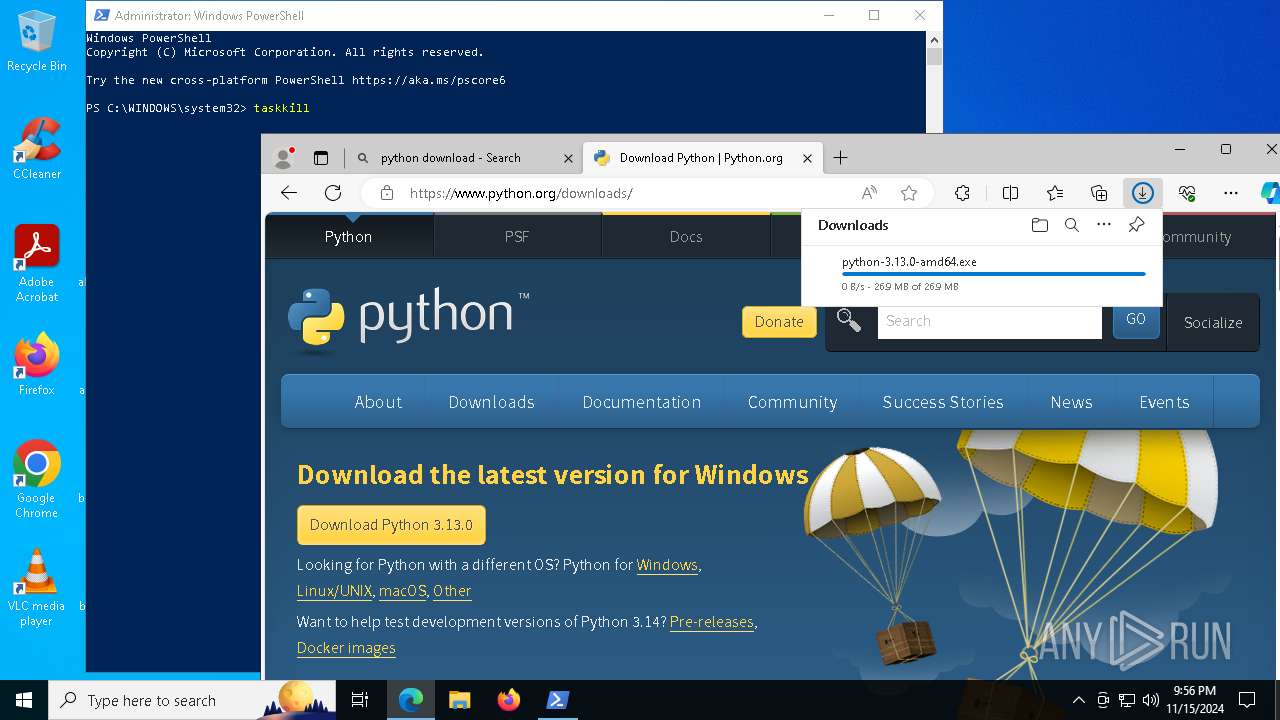Close the python download - Search tab

(x=568, y=158)
